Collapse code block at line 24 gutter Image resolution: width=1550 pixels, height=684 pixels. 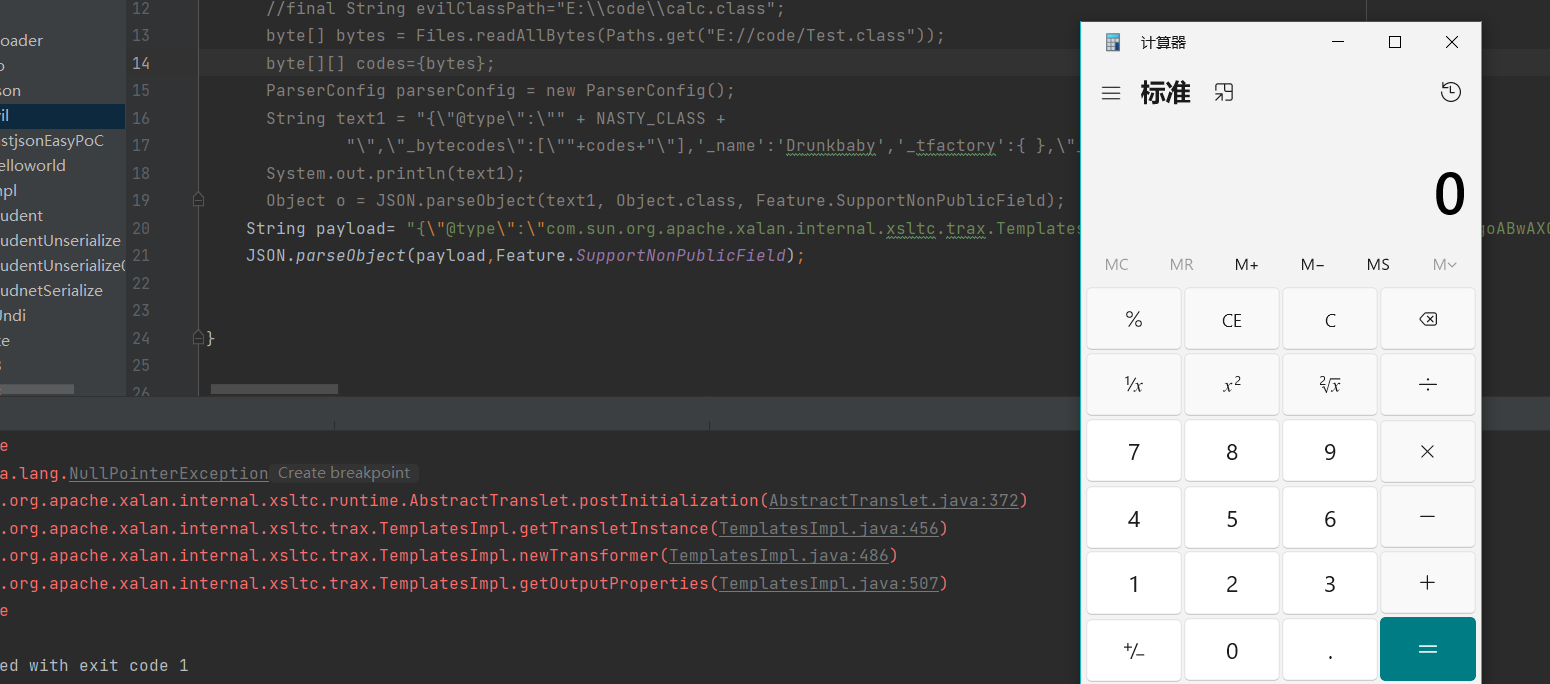click(198, 337)
